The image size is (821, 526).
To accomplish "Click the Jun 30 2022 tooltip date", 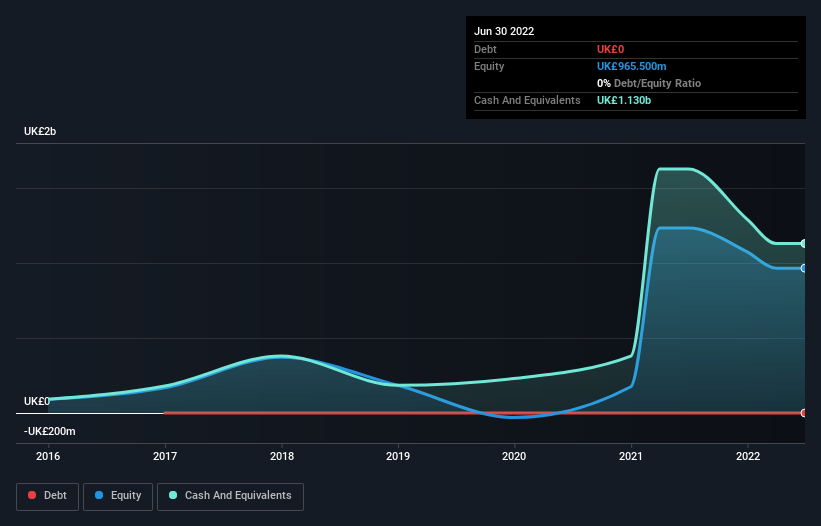I will [x=504, y=31].
